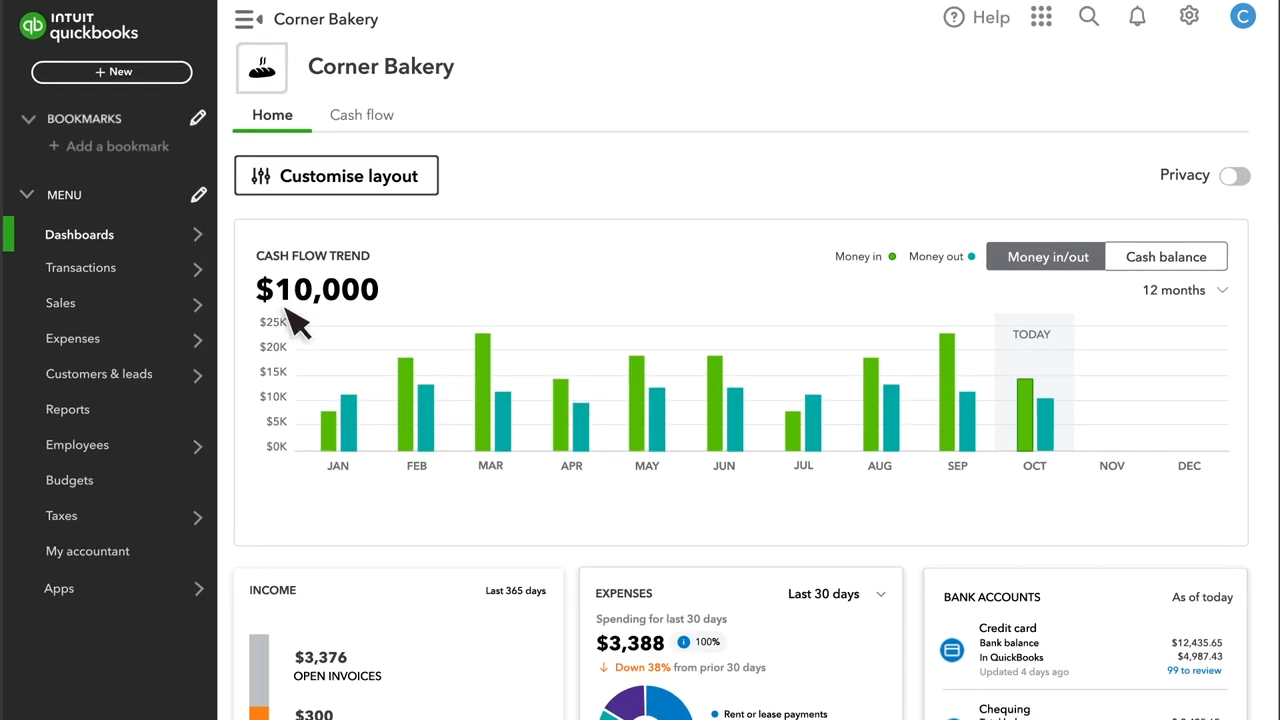Select Money in/out view
Screen dimensions: 1280x720
point(1047,257)
